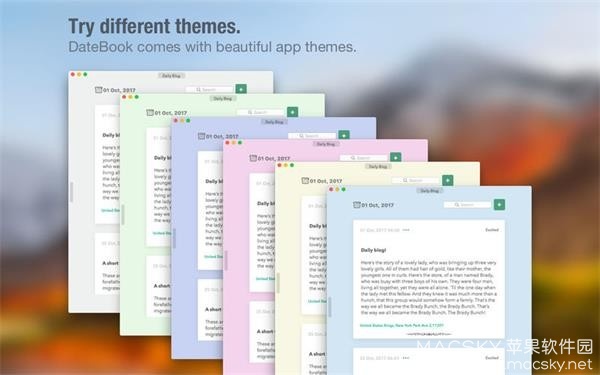This screenshot has height=375, width=600.
Task: Click the plus button in the green-themed window
Action: (x=292, y=112)
